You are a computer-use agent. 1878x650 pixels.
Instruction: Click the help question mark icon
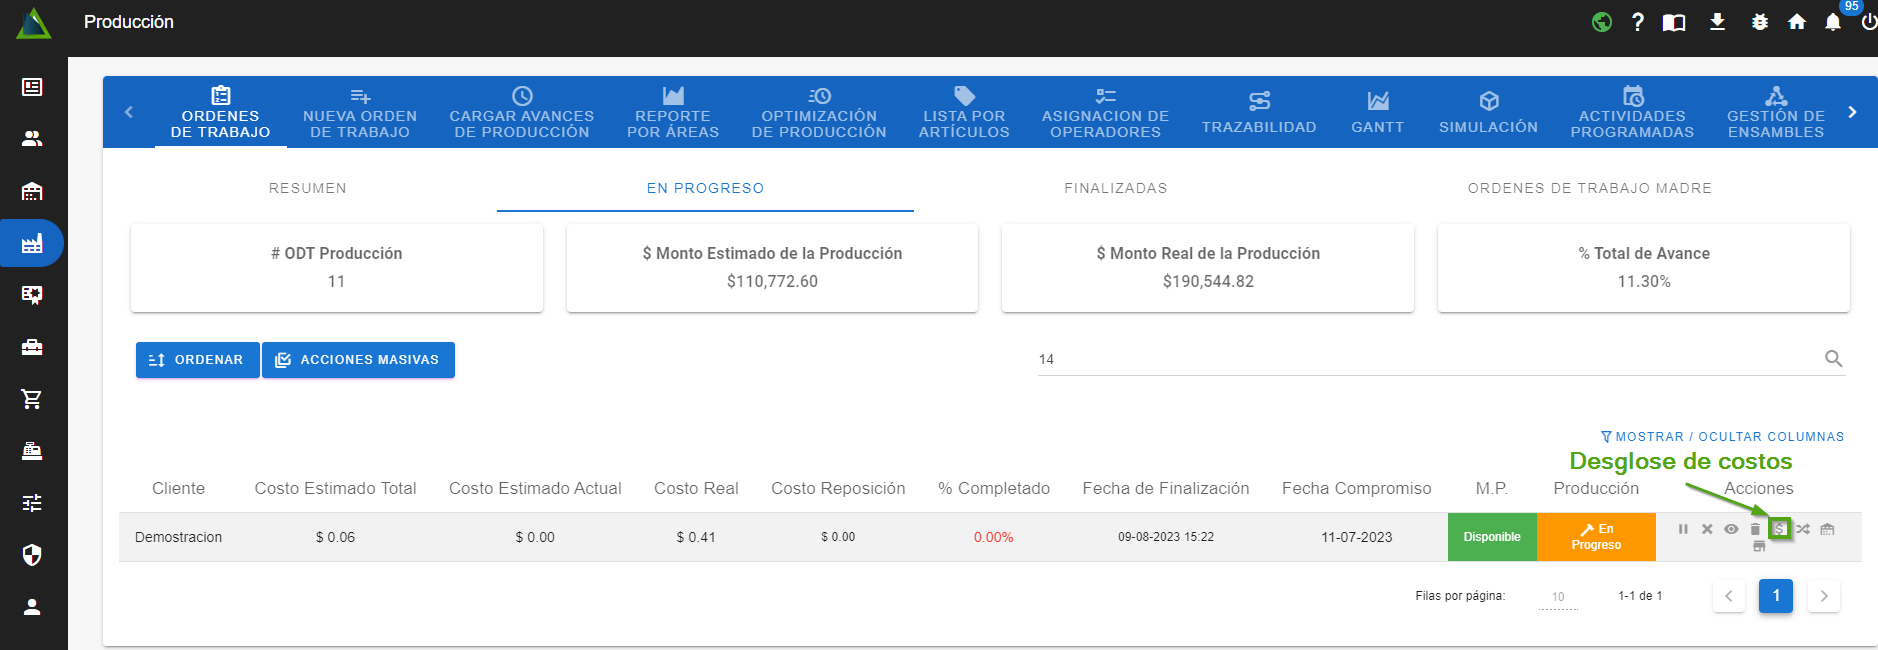click(x=1638, y=22)
